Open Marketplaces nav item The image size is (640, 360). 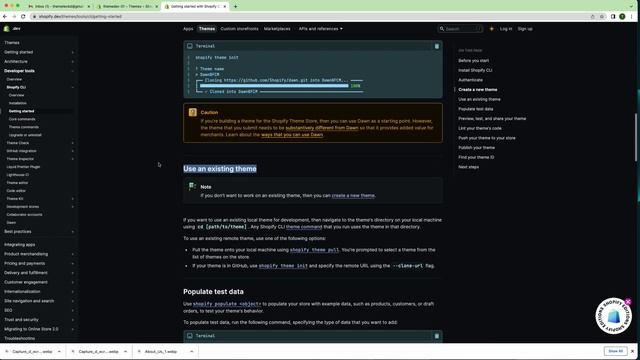(277, 29)
